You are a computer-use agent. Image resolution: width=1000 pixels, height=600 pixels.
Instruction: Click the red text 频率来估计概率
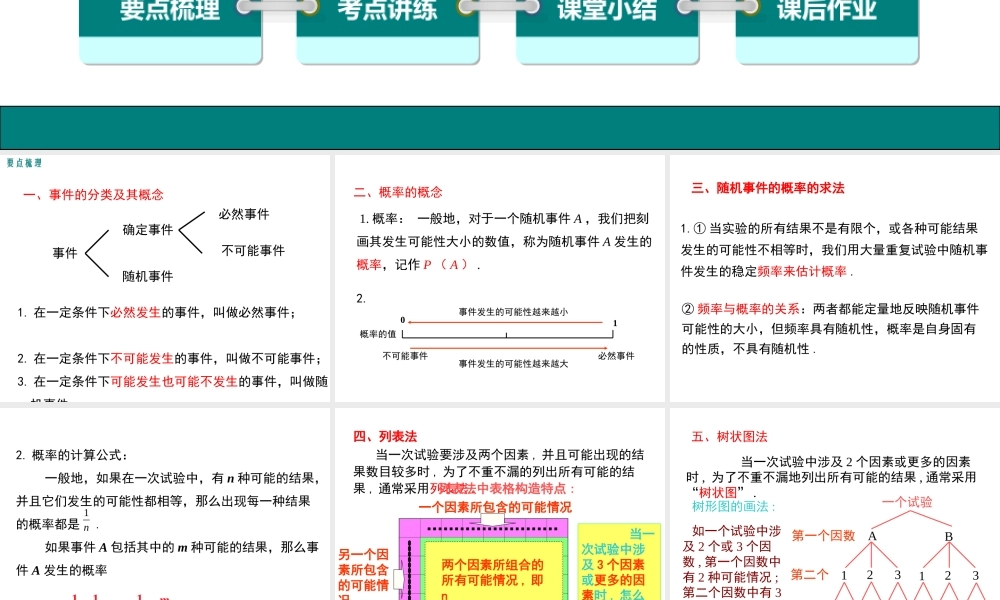[x=802, y=271]
